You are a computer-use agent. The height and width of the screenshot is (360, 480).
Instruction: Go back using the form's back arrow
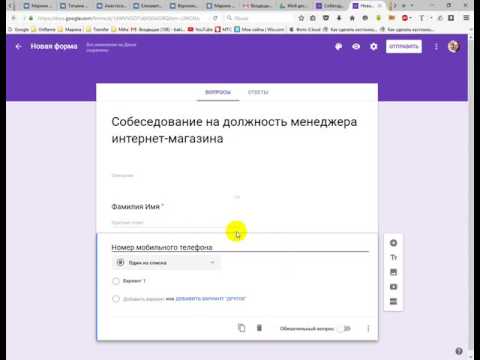[x=18, y=46]
